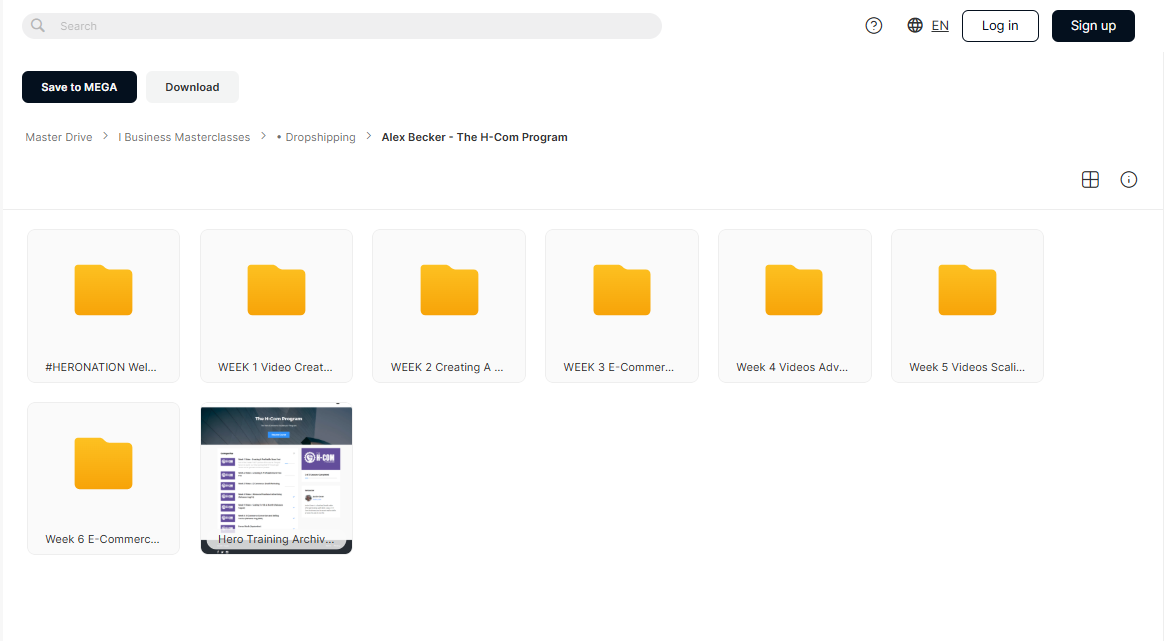
Task: Open the Hero Training Archive thumbnail
Action: point(276,478)
